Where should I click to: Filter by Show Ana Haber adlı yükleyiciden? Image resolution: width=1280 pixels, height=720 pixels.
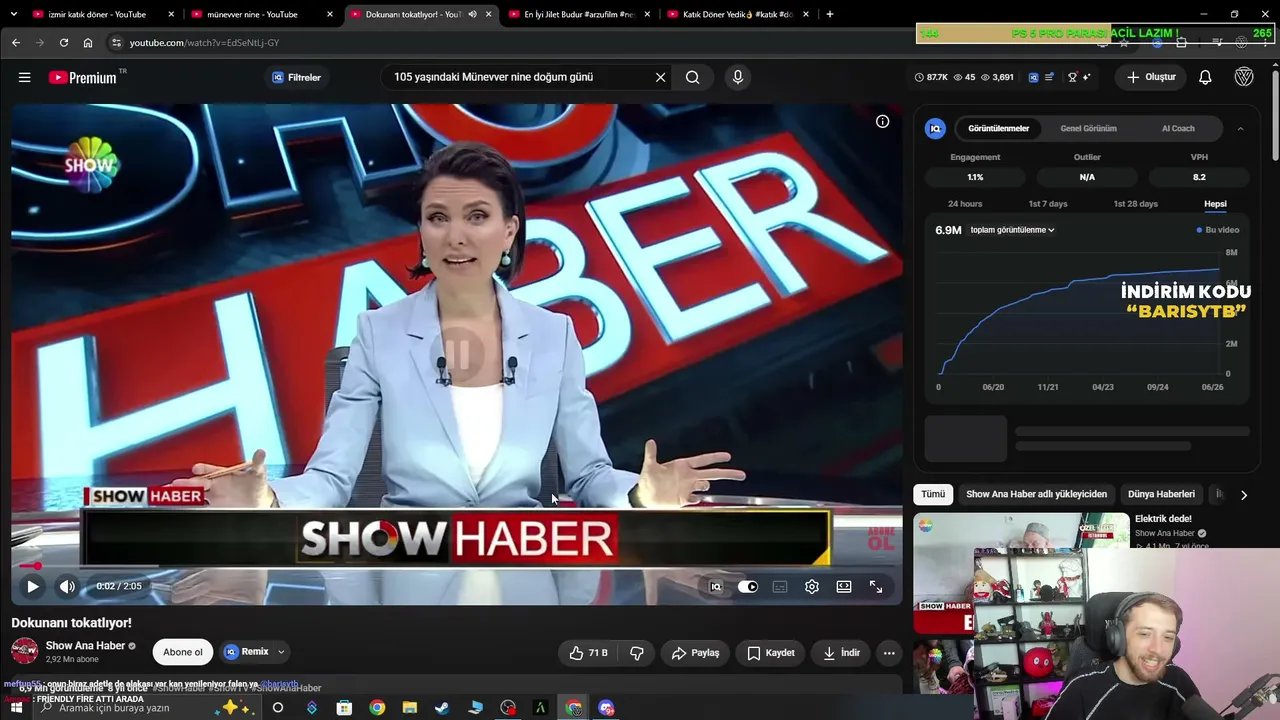(1036, 494)
